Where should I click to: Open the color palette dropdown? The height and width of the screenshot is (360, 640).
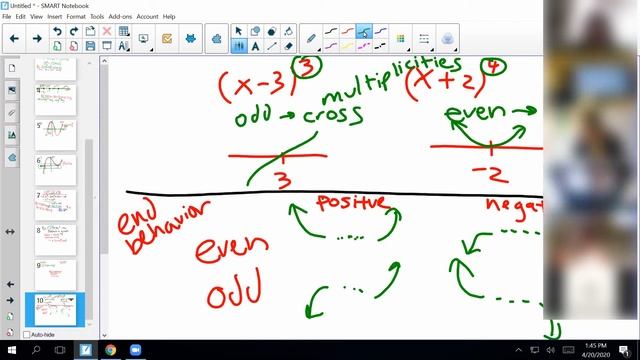(x=409, y=50)
